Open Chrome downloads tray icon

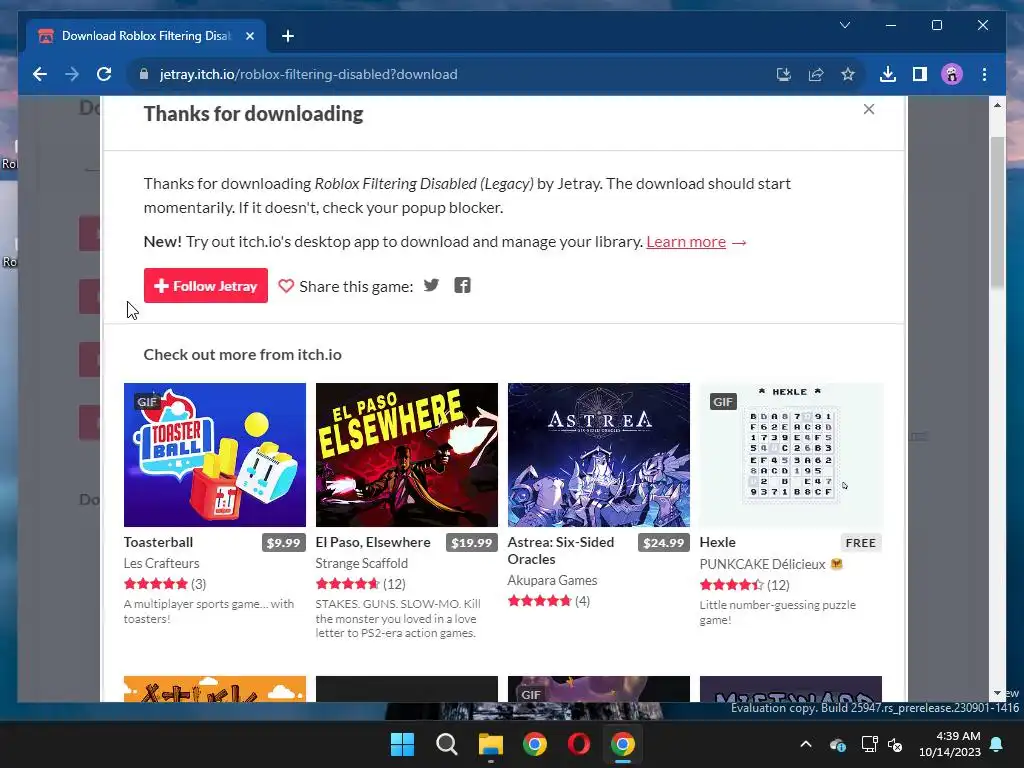pos(888,74)
